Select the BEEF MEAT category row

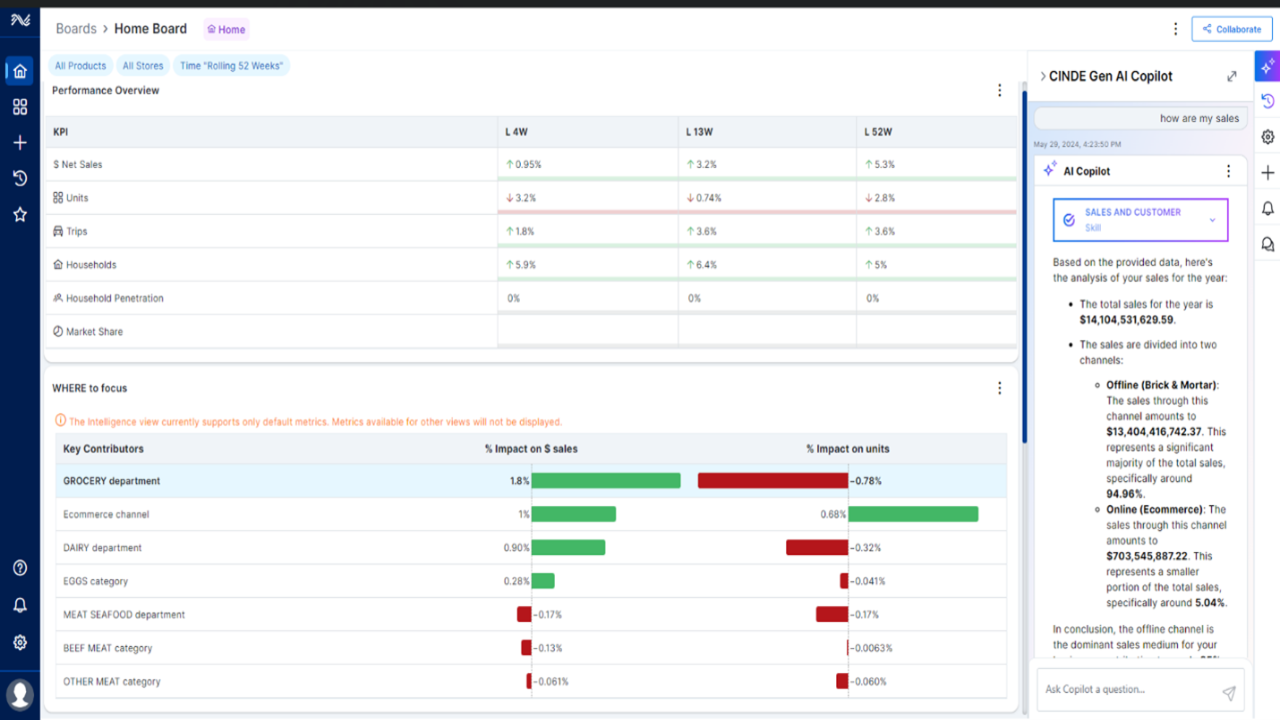[x=531, y=648]
